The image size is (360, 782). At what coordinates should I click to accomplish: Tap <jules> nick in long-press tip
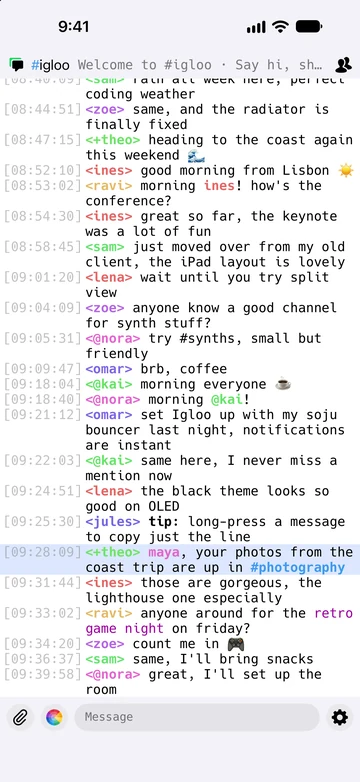pos(113,522)
